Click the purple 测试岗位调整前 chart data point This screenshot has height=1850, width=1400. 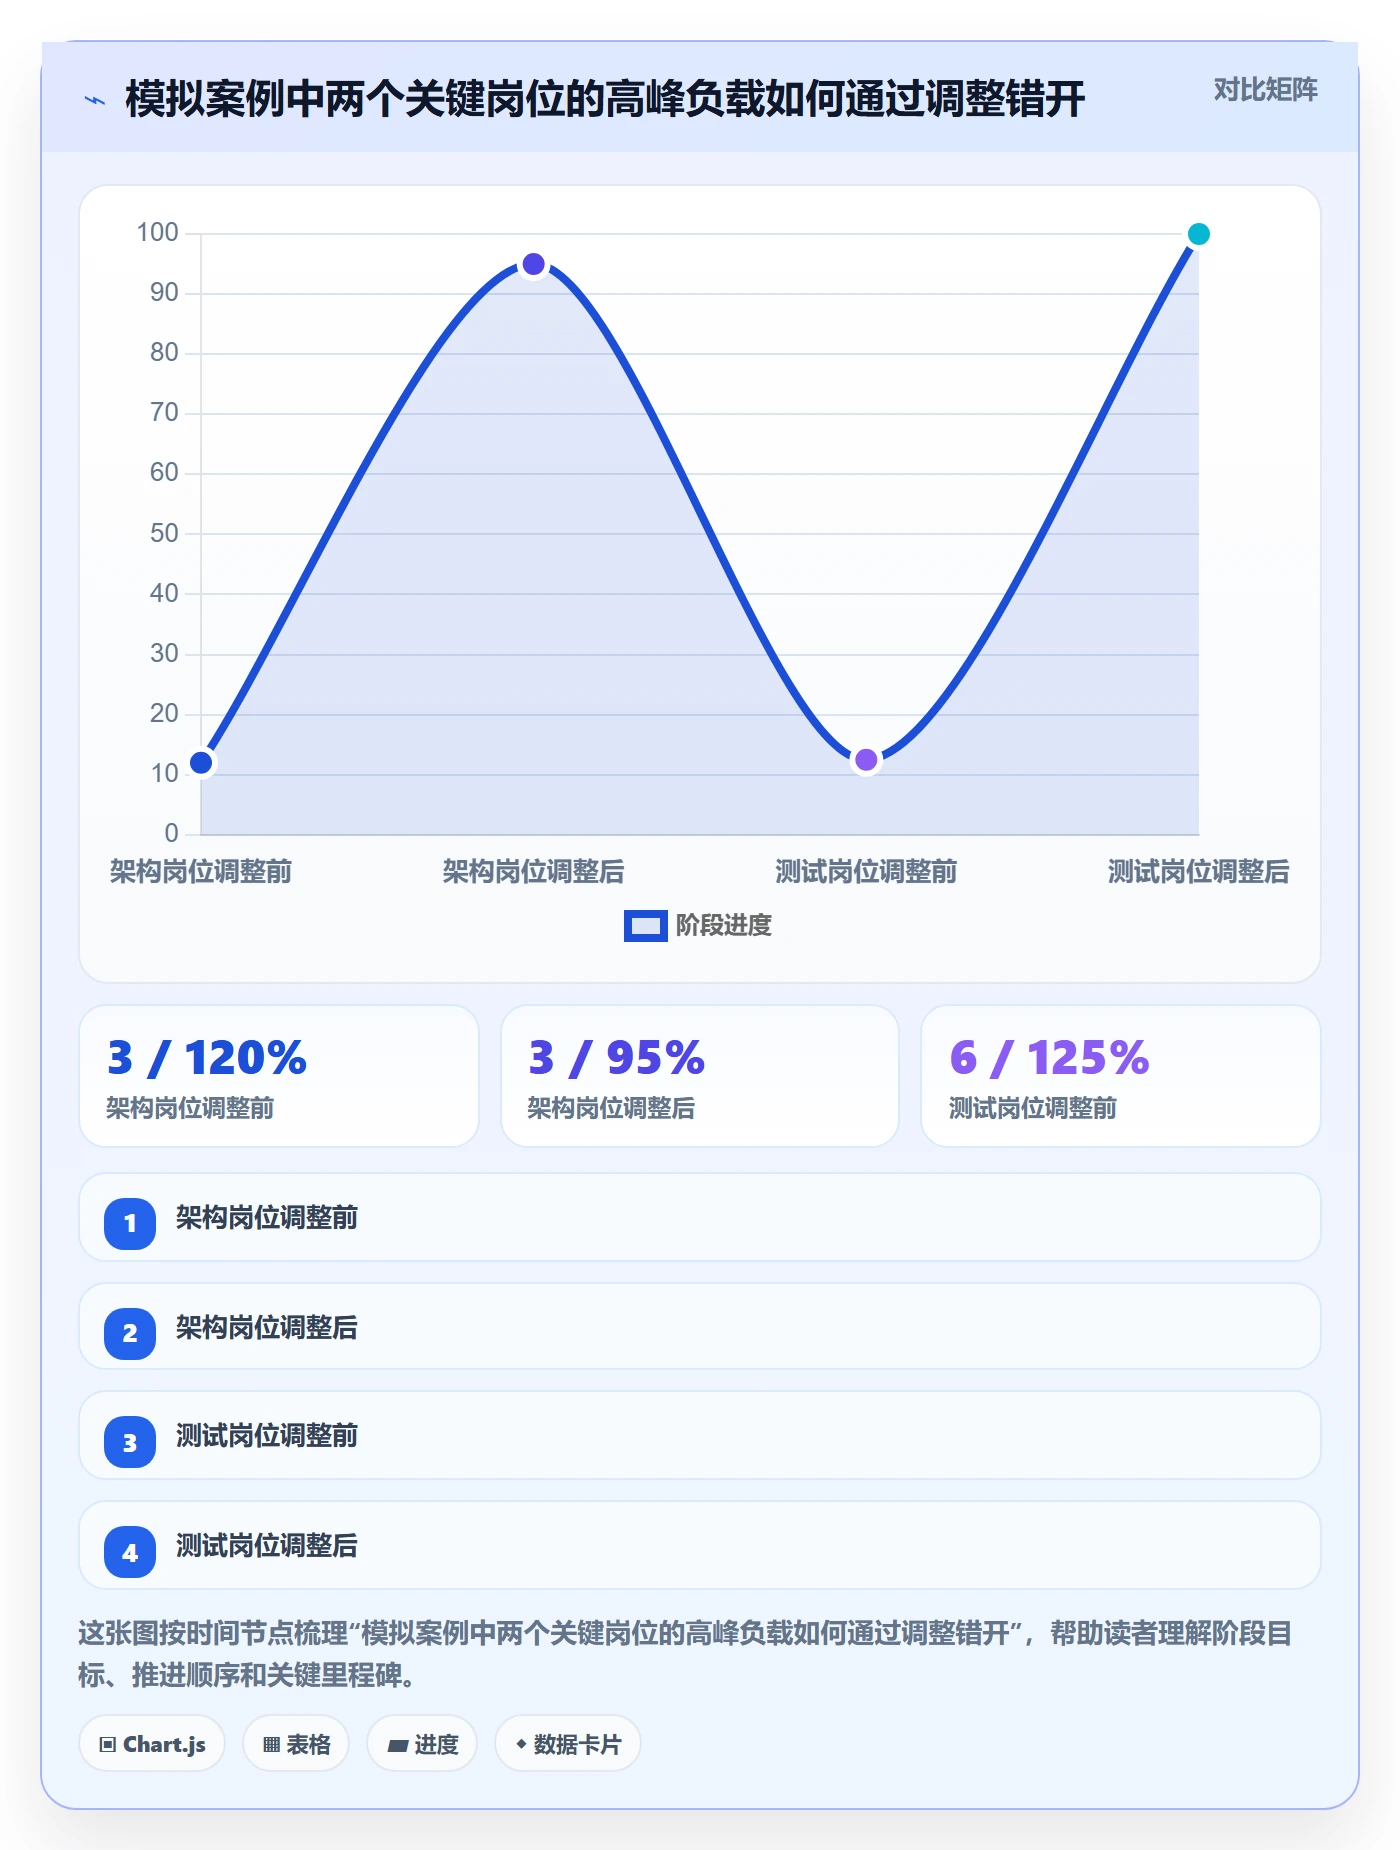[x=866, y=760]
